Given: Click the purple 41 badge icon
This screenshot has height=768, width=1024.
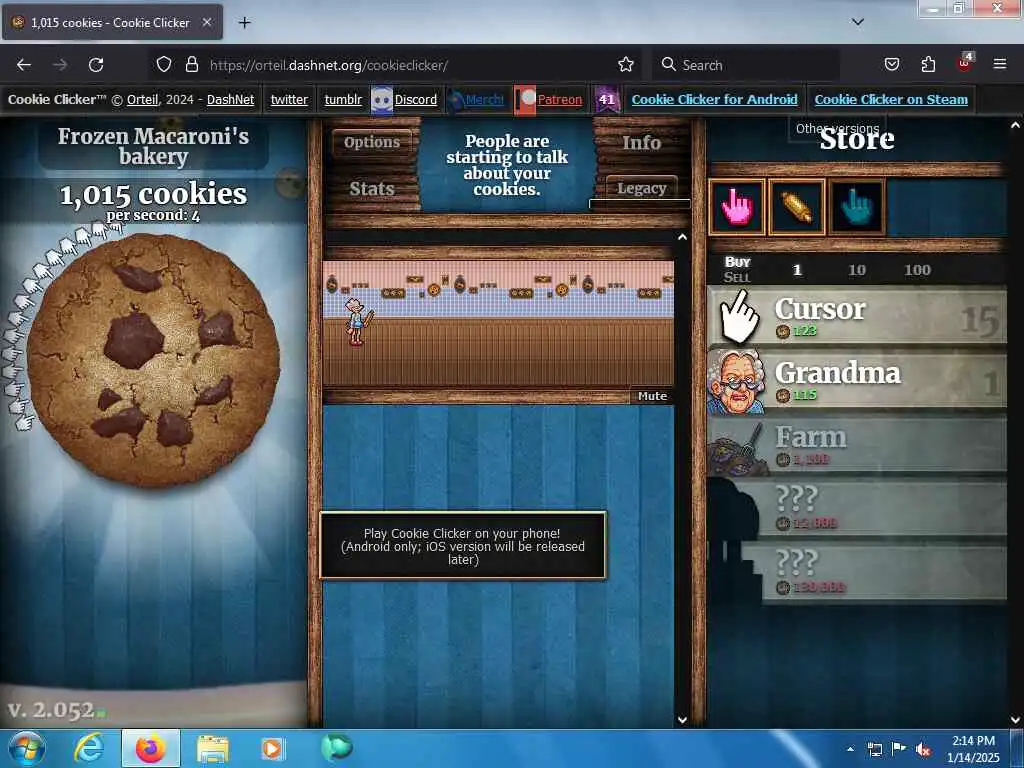Looking at the screenshot, I should coord(607,99).
